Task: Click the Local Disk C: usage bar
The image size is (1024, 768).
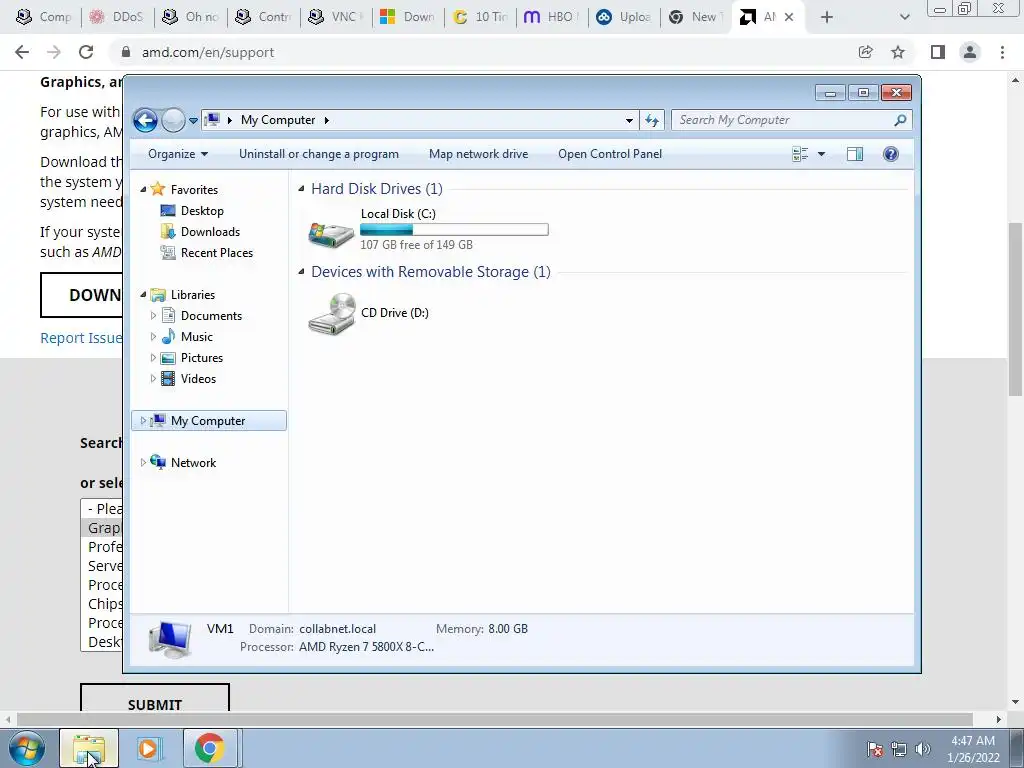Action: [x=455, y=229]
